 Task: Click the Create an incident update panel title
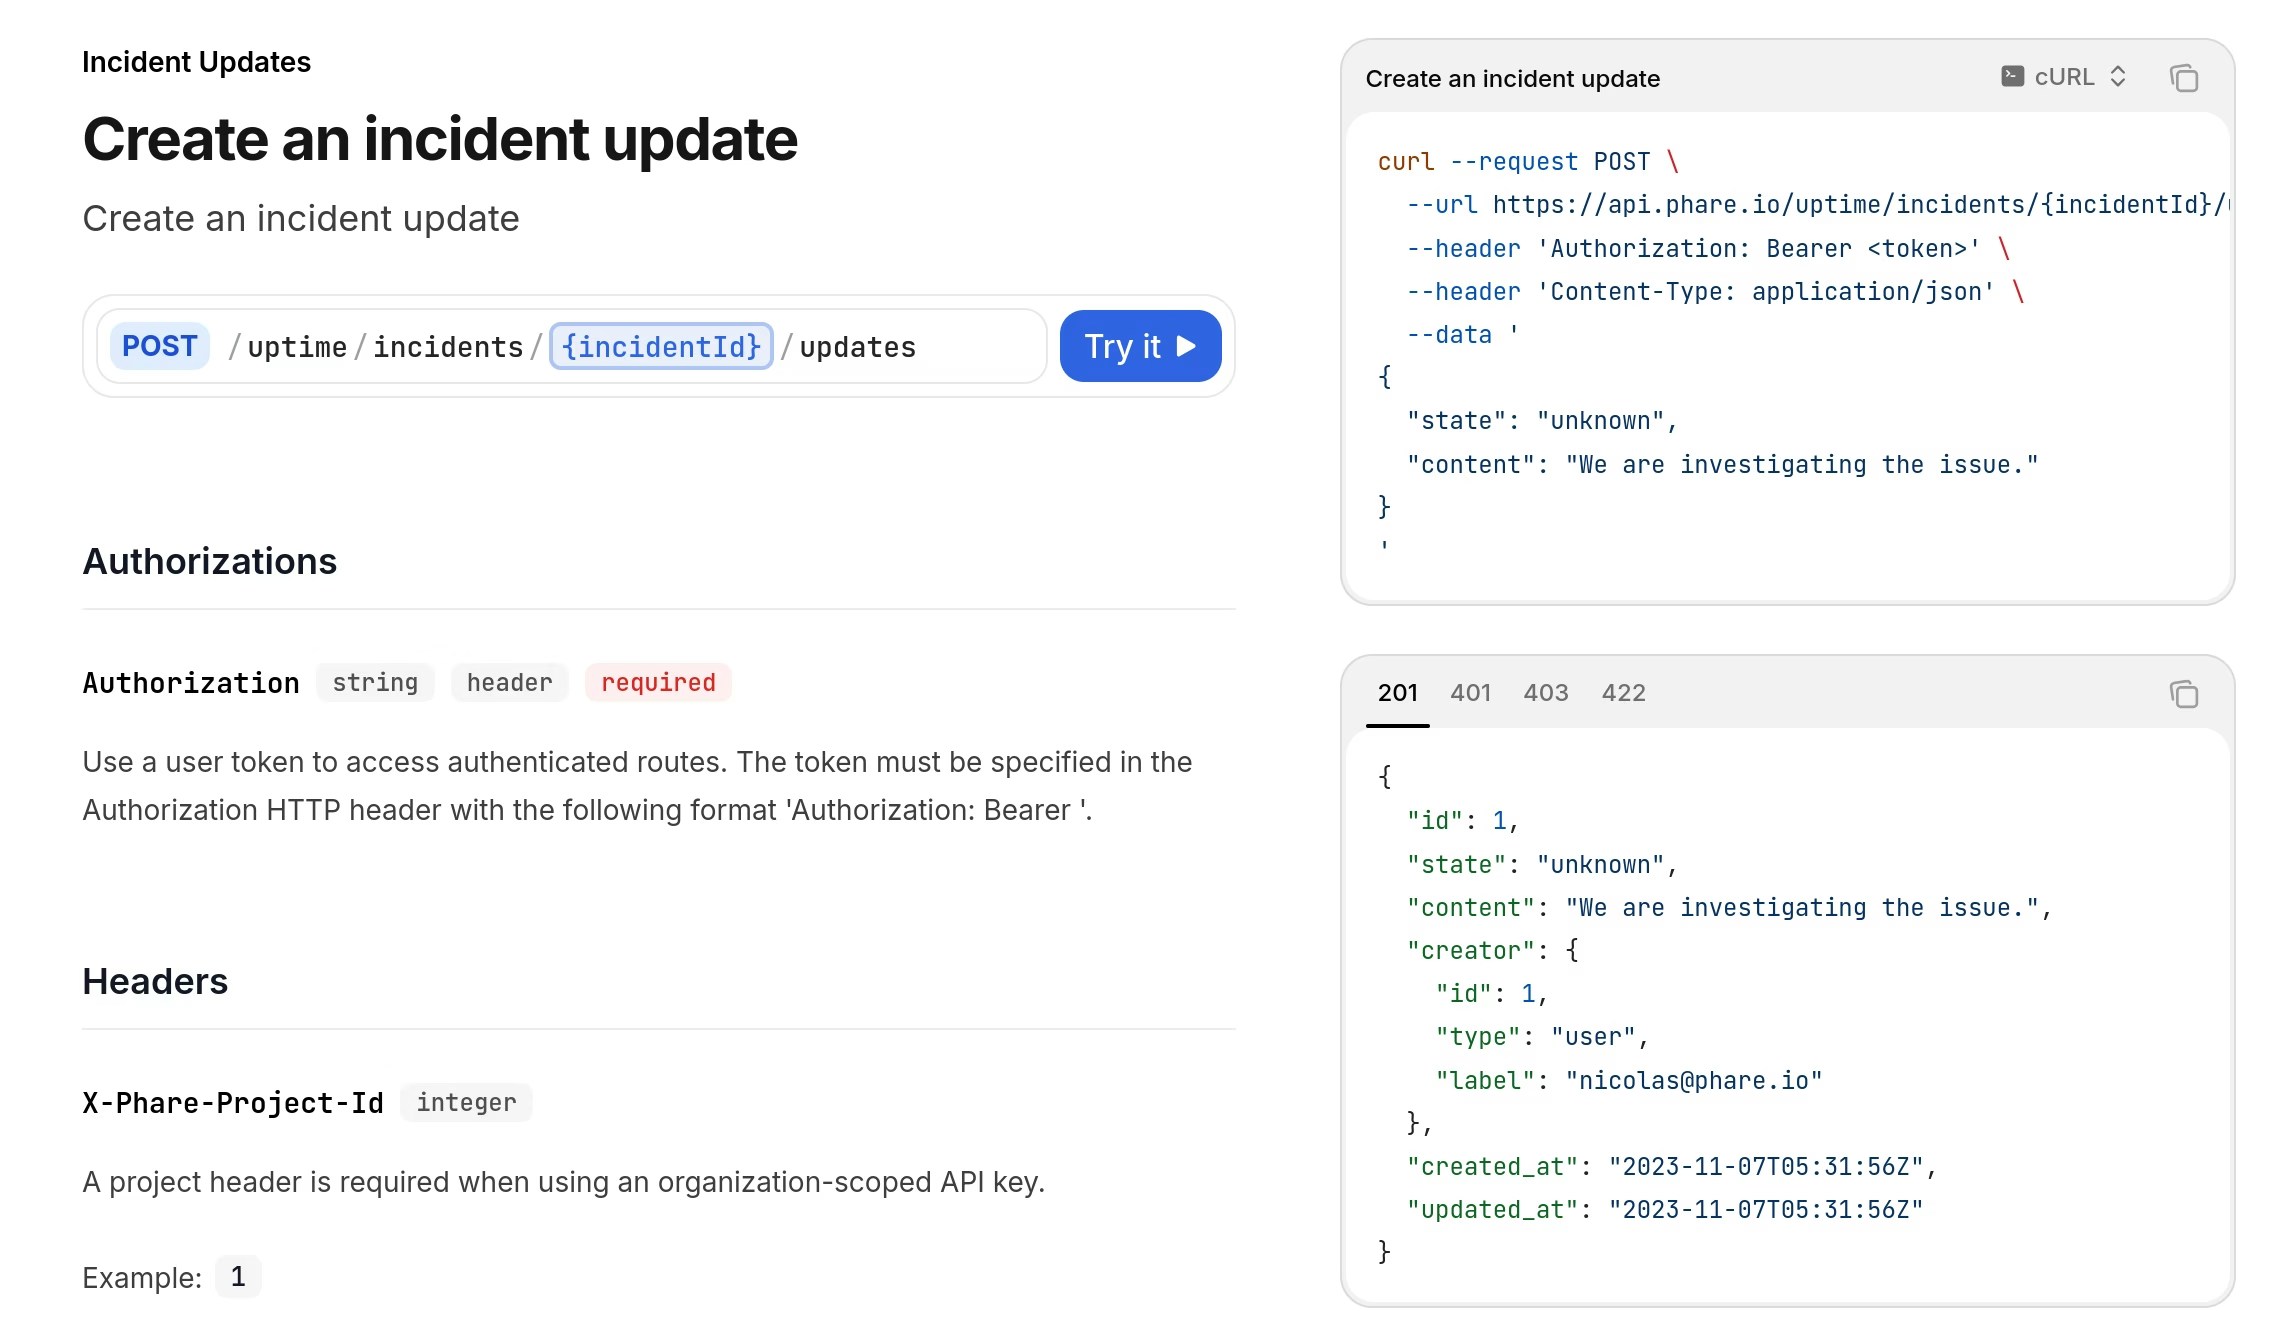[x=1513, y=78]
